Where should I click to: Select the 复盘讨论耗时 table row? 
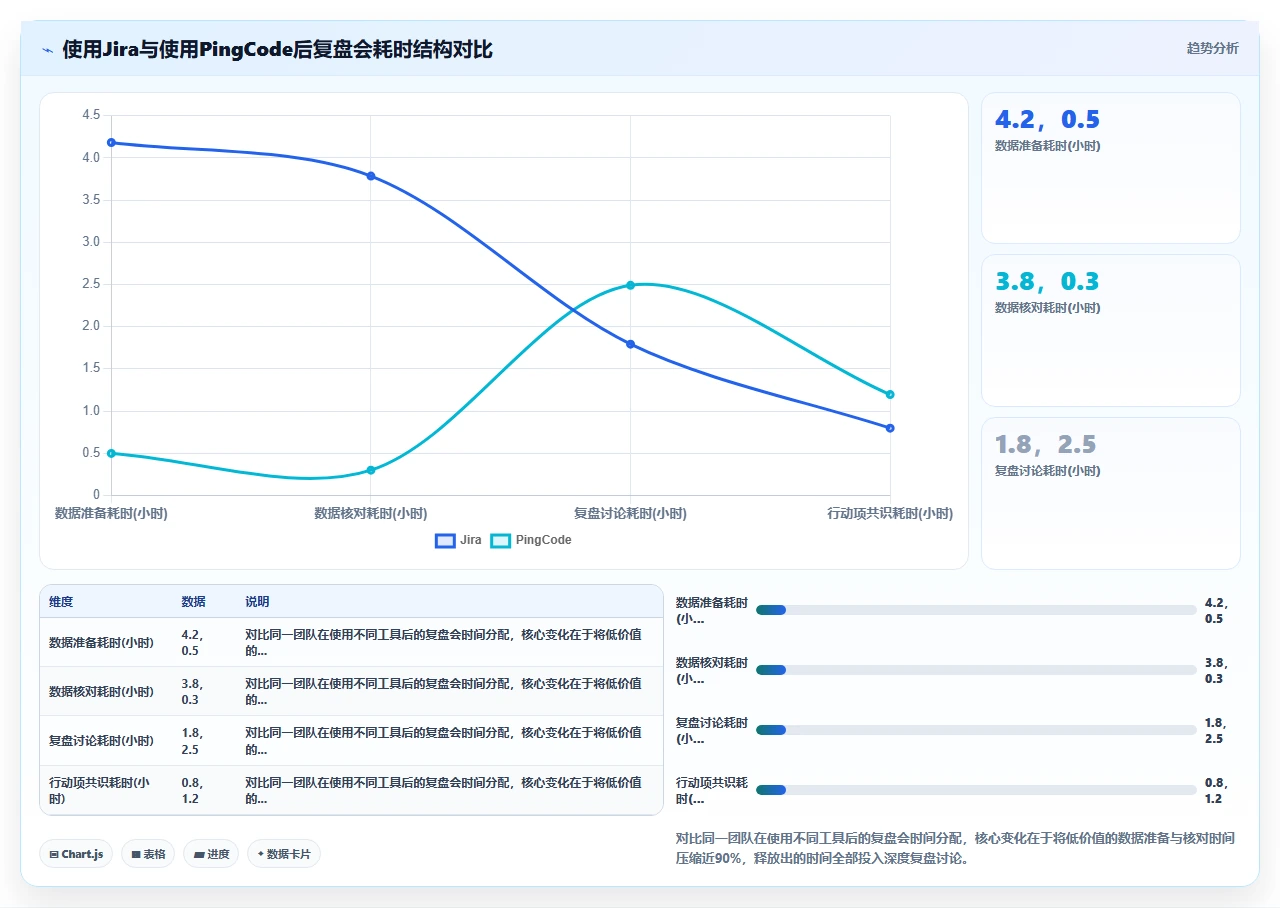(x=351, y=741)
